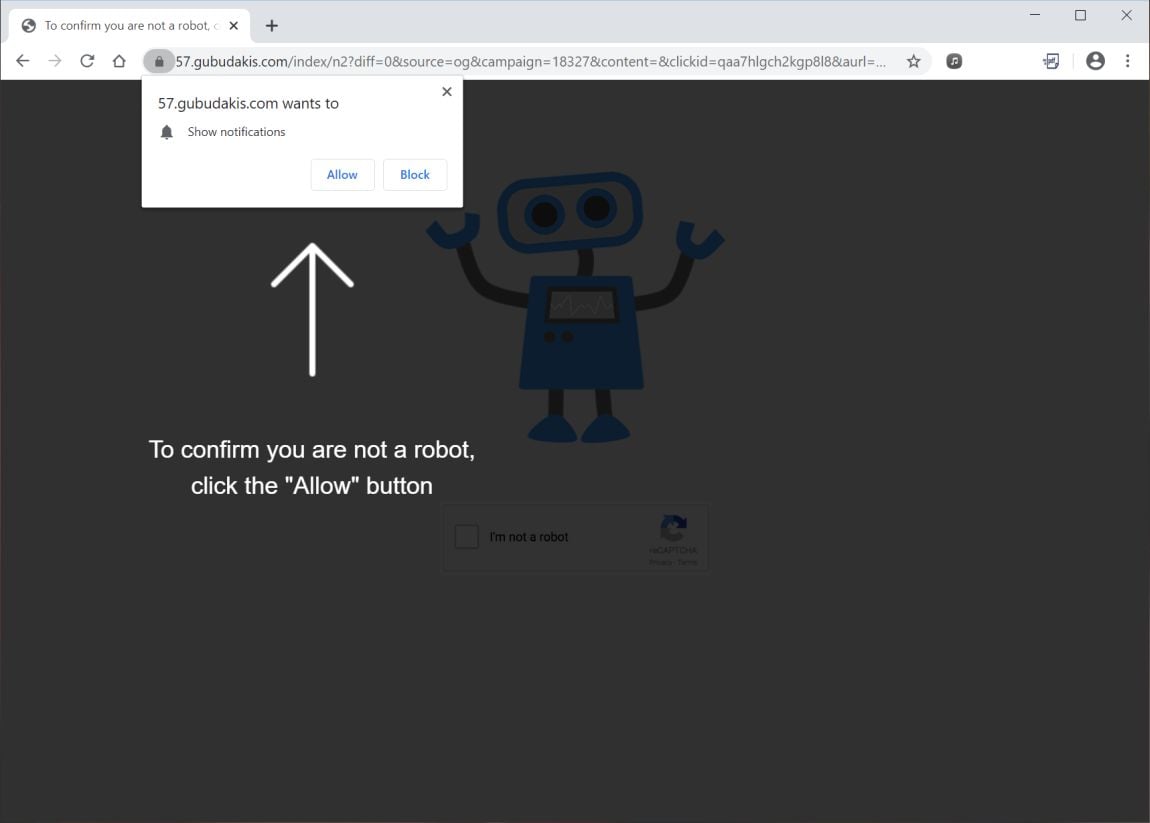Click the bell icon in permission popup
The width and height of the screenshot is (1150, 823).
(x=166, y=132)
